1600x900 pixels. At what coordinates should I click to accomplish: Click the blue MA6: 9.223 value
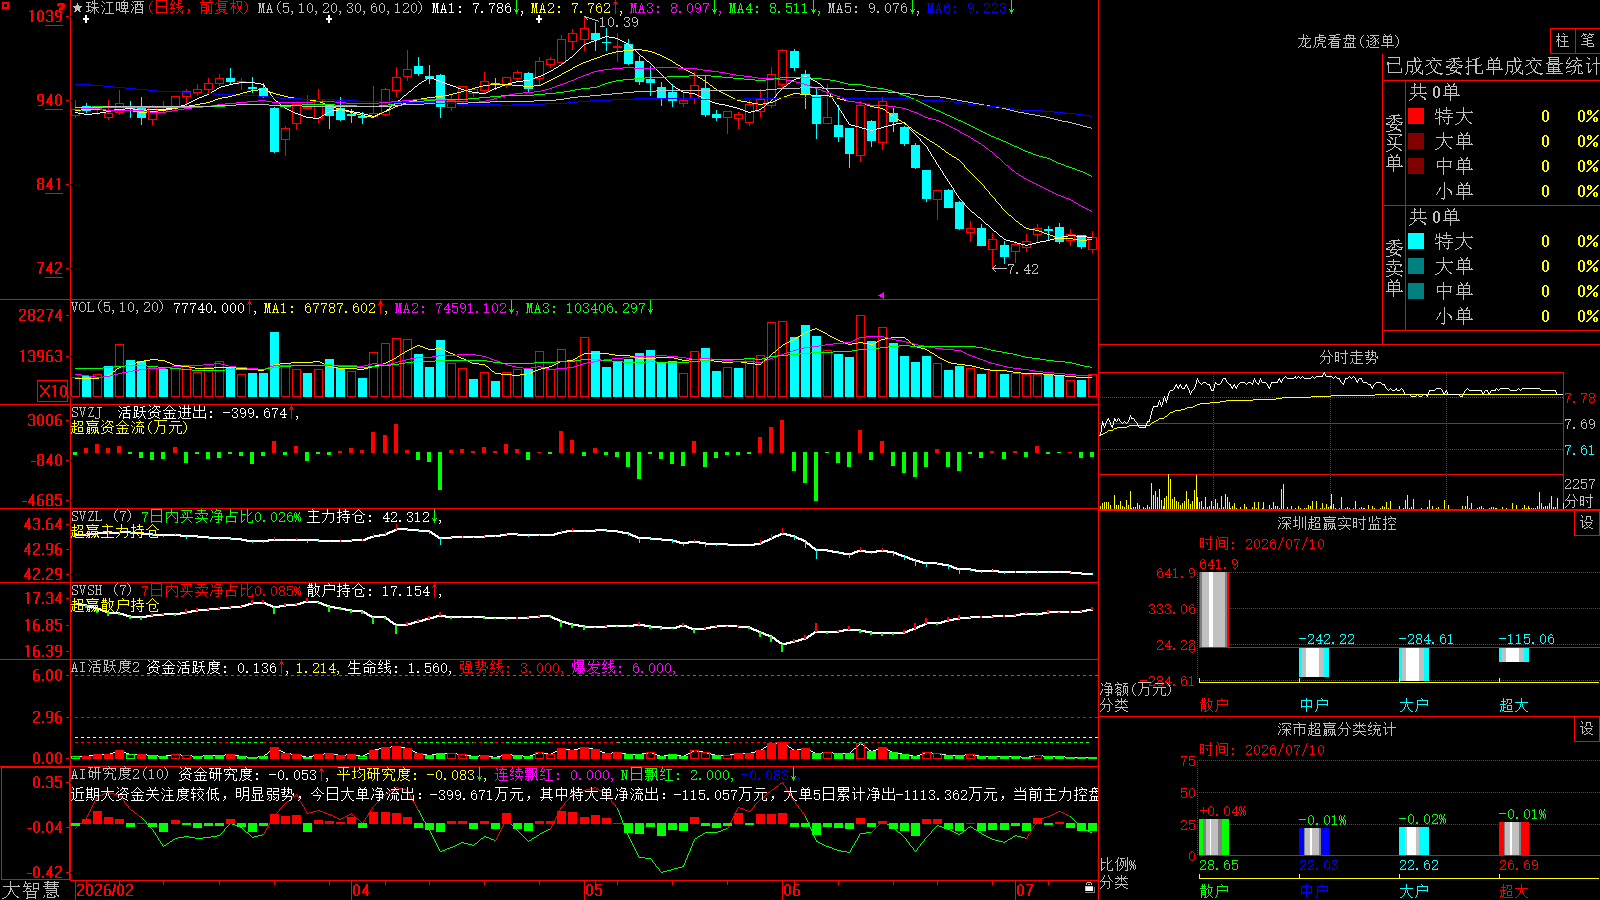point(971,8)
